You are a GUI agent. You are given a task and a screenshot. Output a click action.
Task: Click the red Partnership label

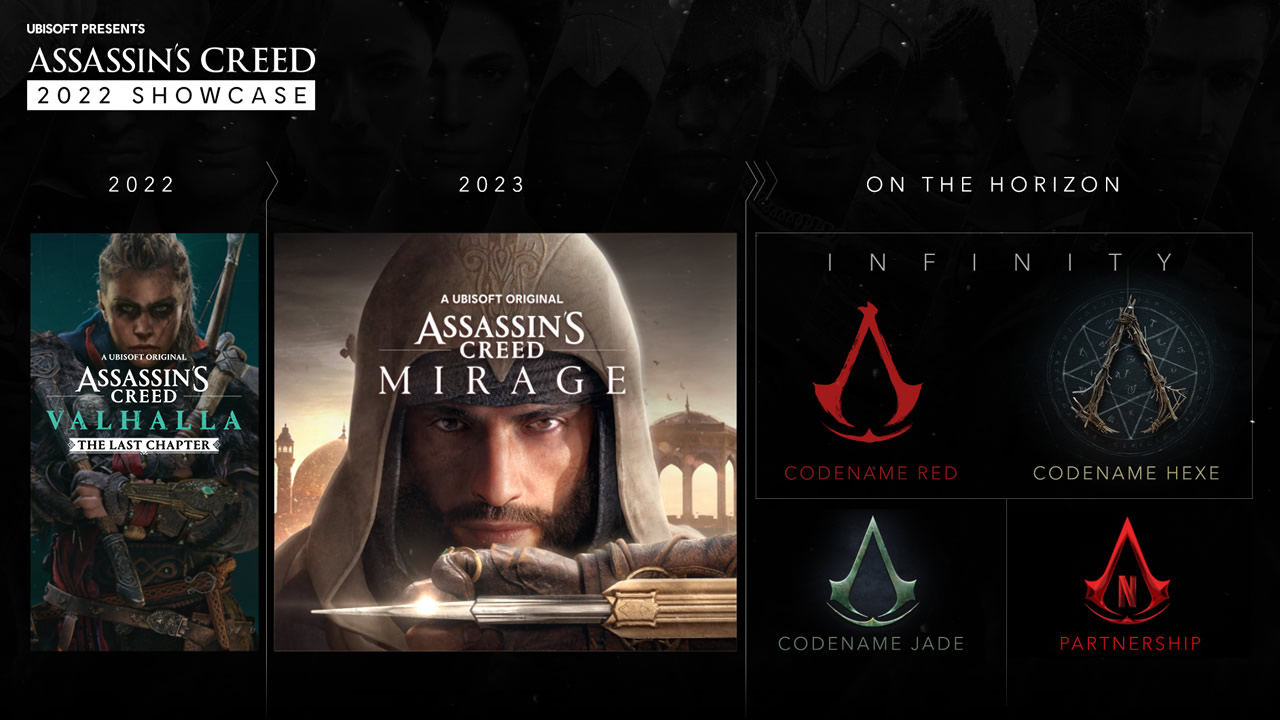click(x=1130, y=644)
